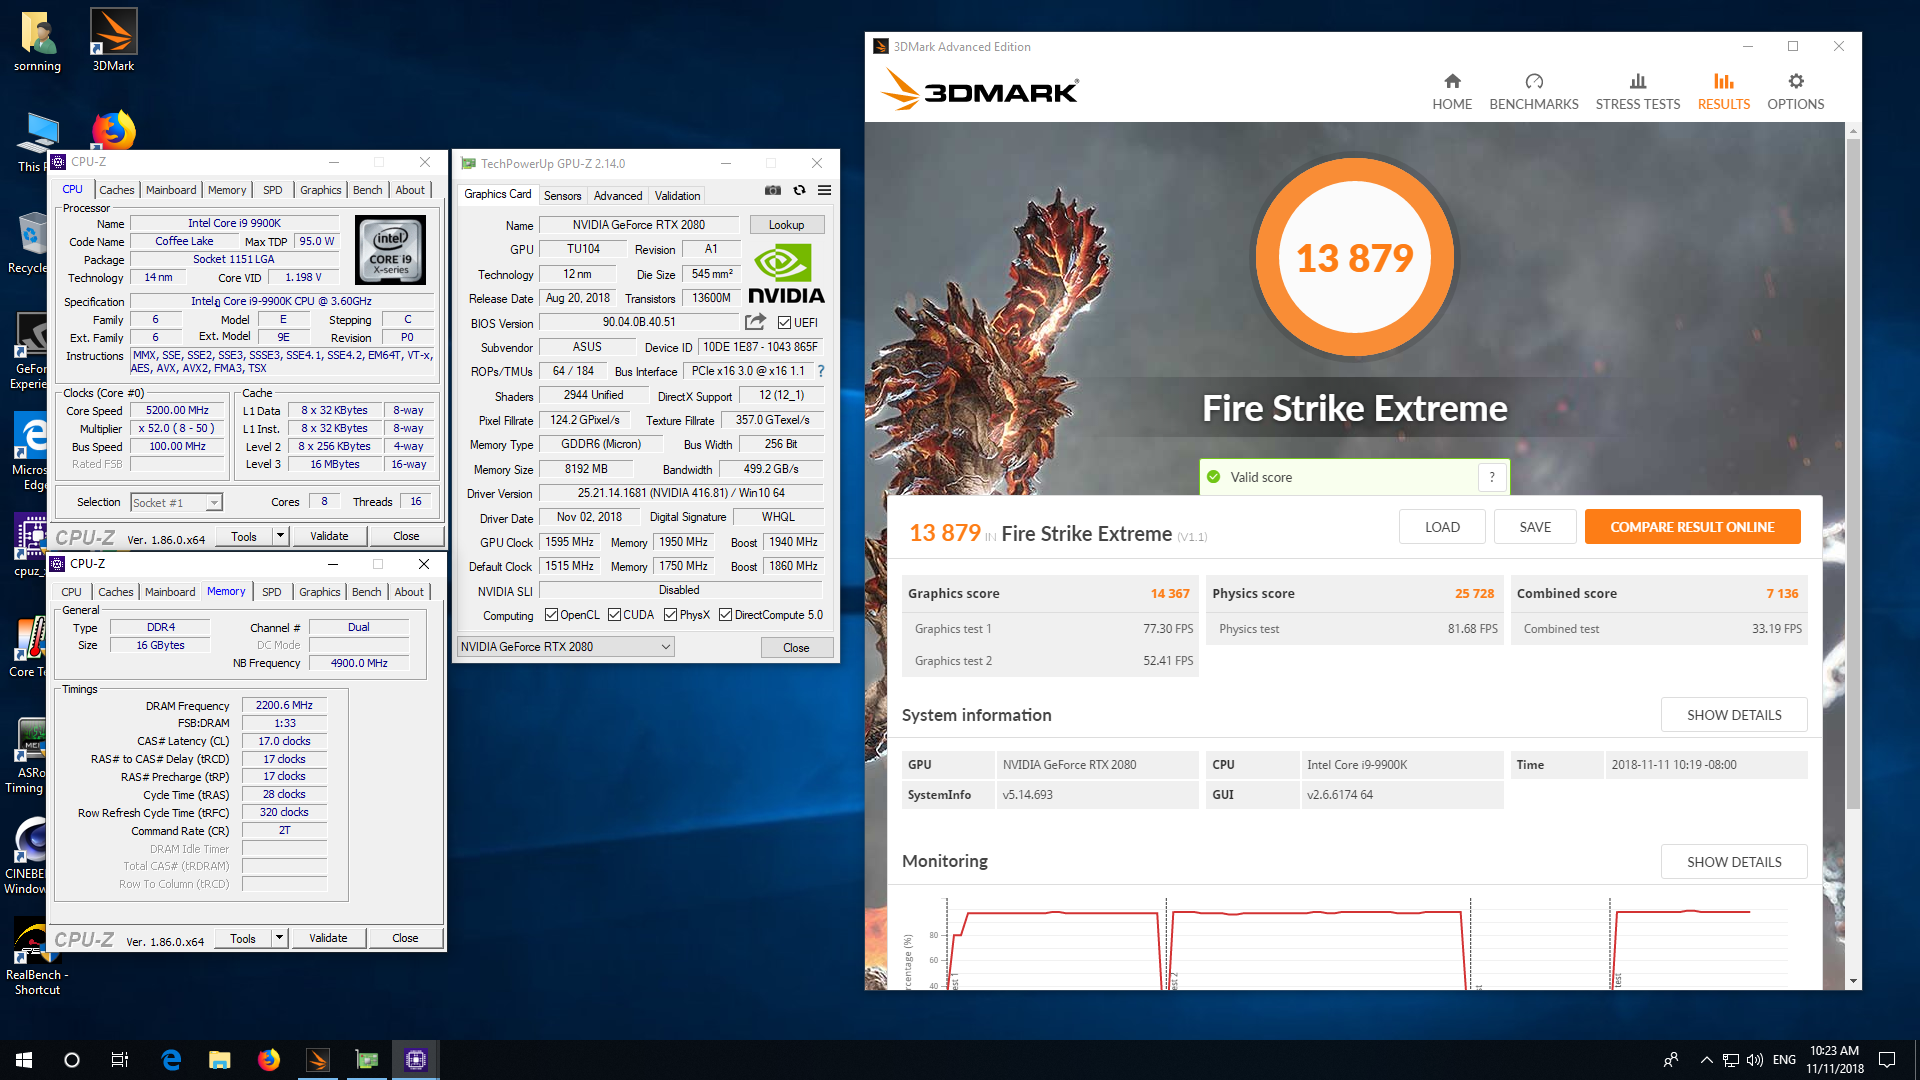Toggle the DirectCompute 5.0 checkbox

[725, 615]
